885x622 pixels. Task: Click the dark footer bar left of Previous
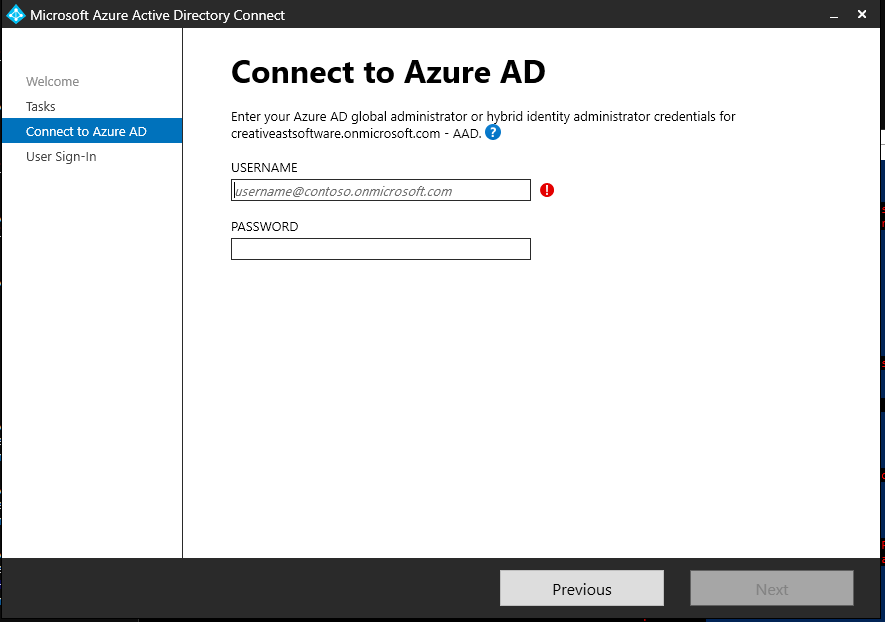coord(250,589)
